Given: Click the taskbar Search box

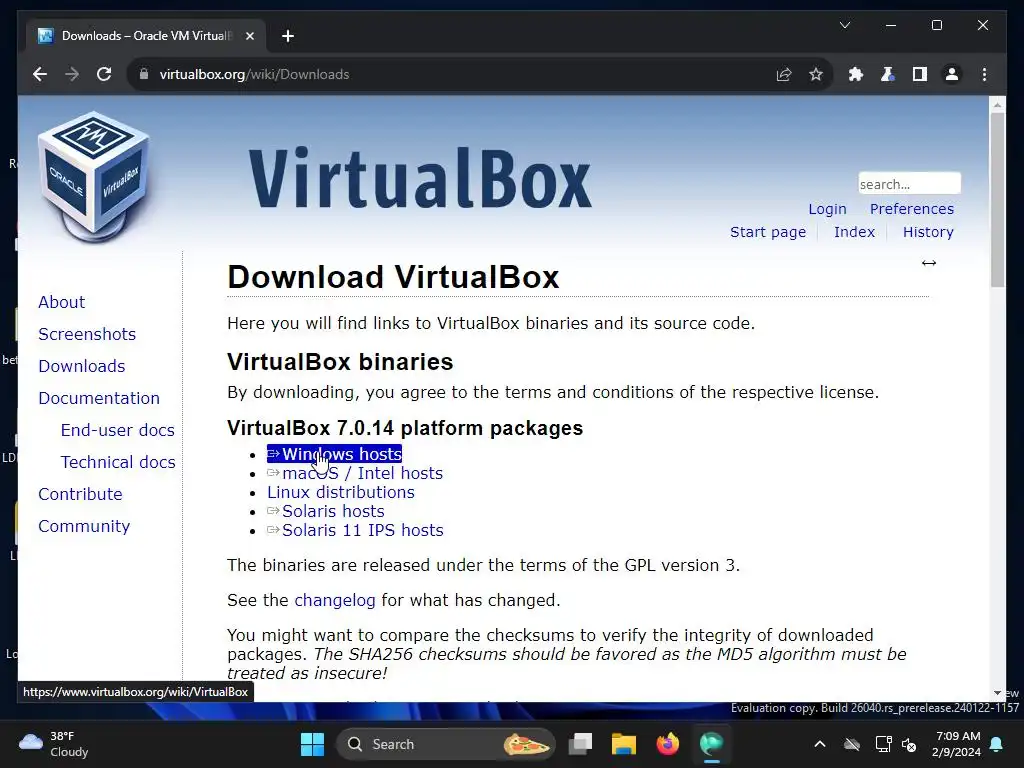Looking at the screenshot, I should pyautogui.click(x=445, y=744).
